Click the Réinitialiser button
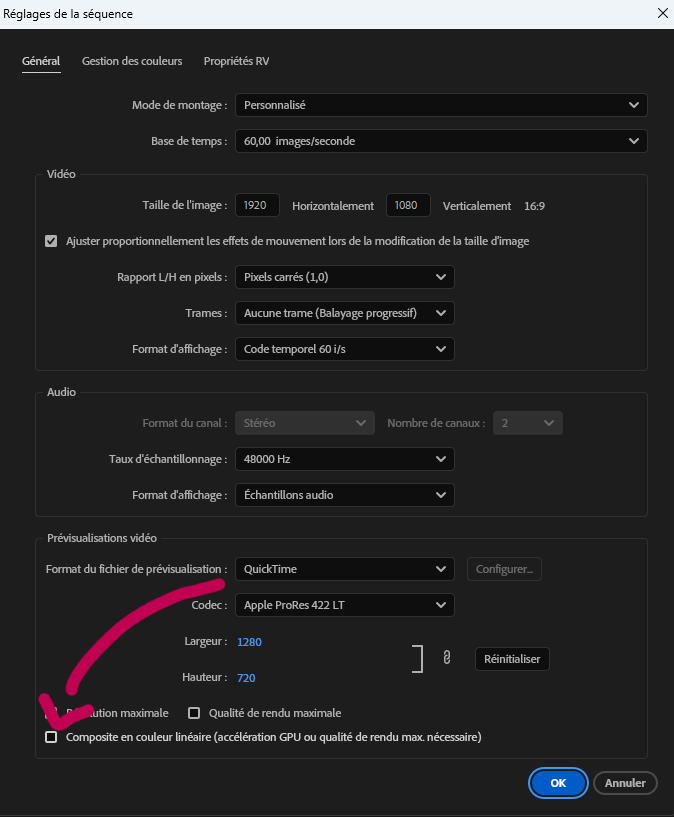The image size is (674, 817). pyautogui.click(x=512, y=659)
